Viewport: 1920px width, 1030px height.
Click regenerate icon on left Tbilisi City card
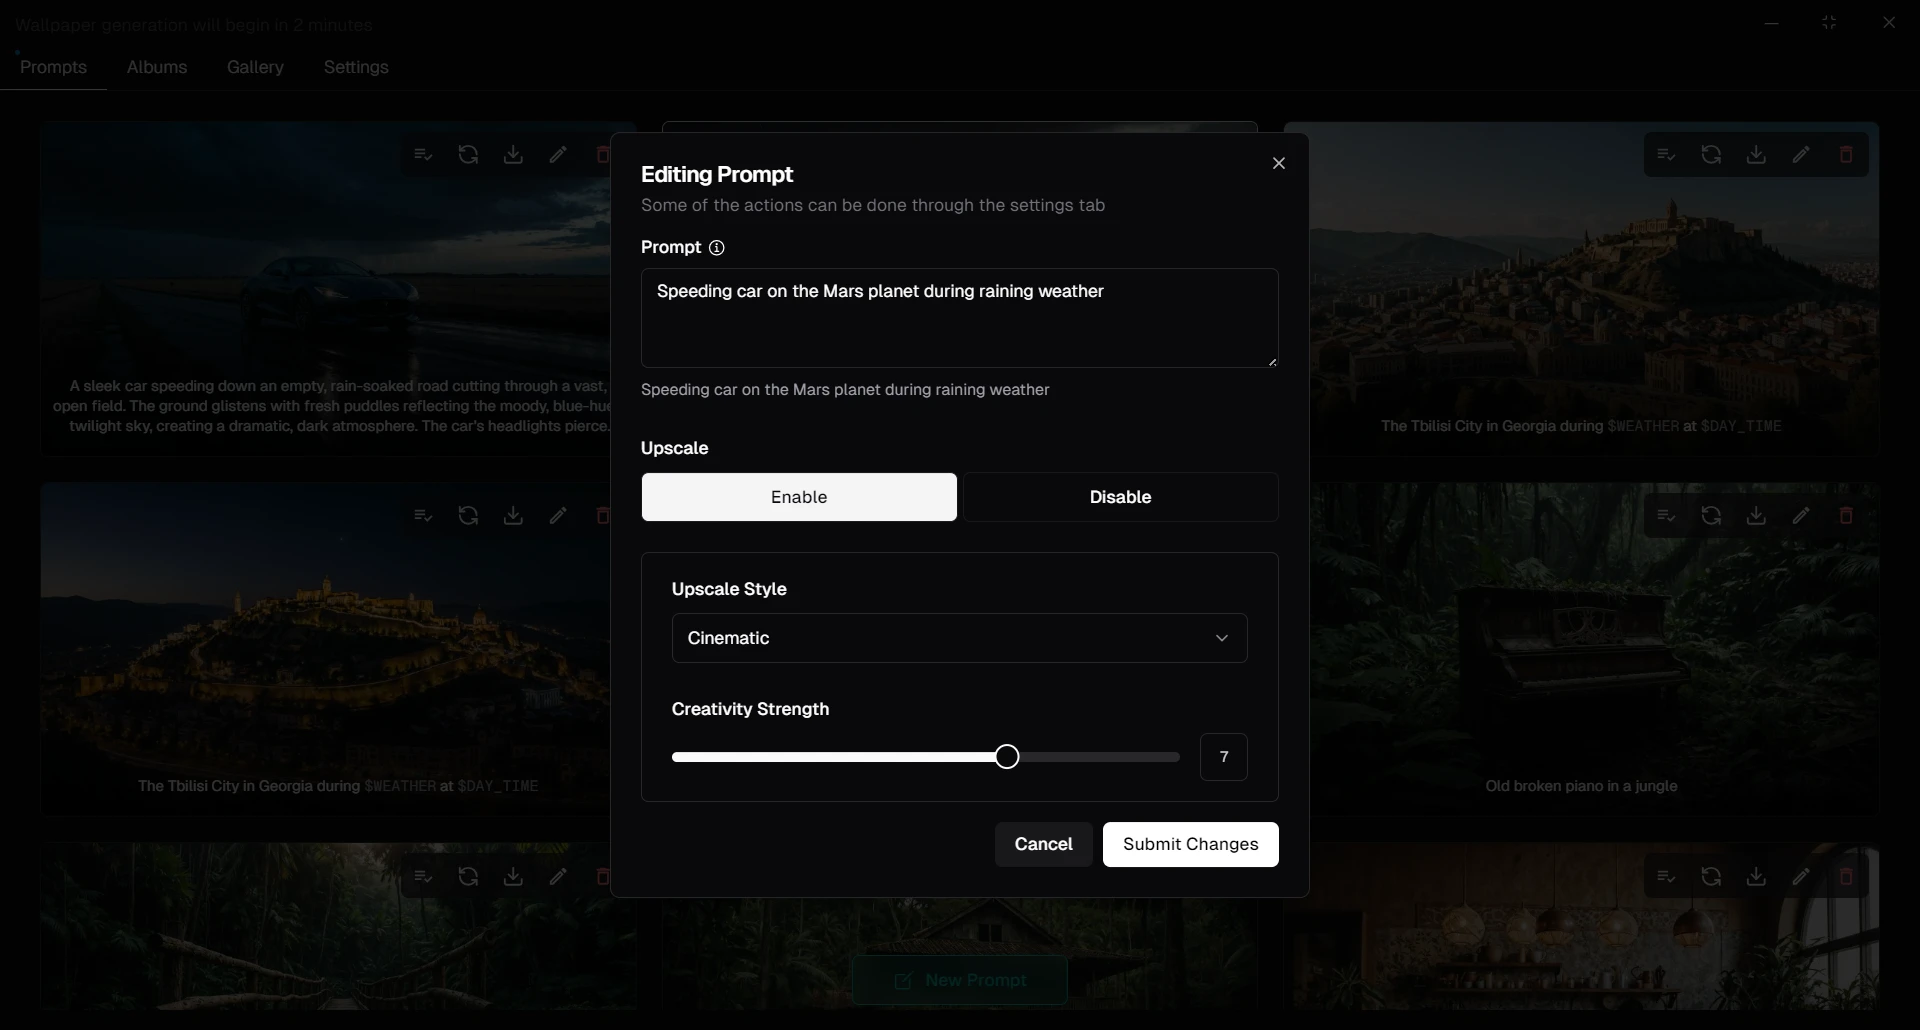click(468, 516)
